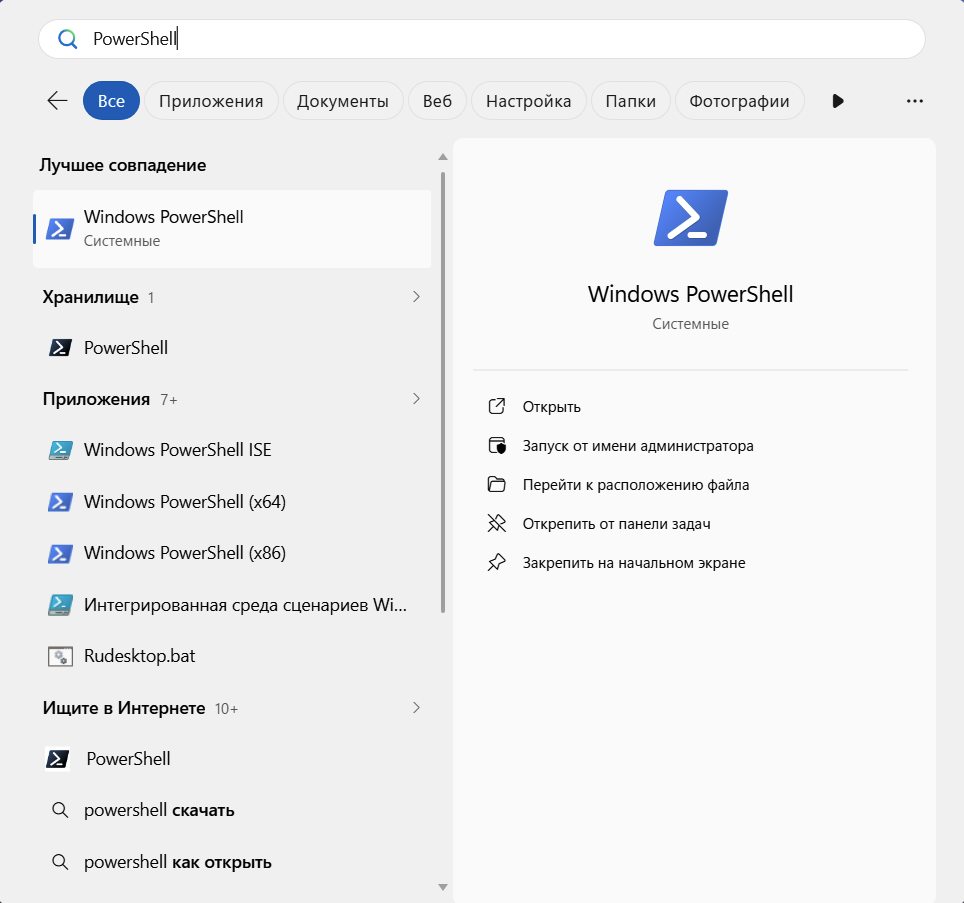This screenshot has width=964, height=903.
Task: Click the results list scroll up arrow
Action: click(443, 157)
